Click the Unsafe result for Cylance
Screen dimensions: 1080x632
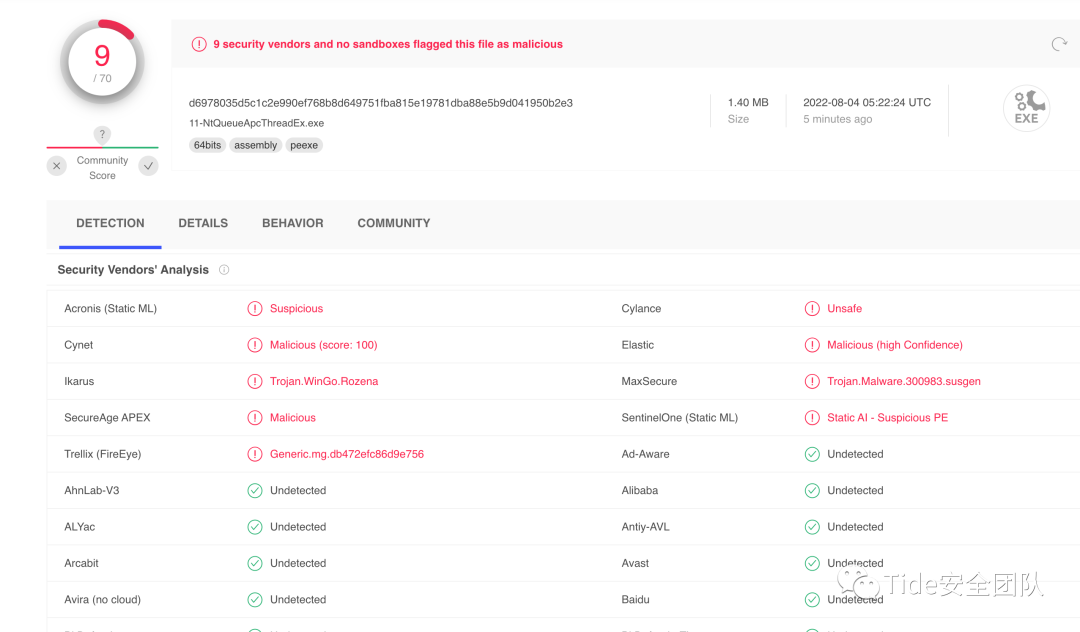tap(844, 308)
